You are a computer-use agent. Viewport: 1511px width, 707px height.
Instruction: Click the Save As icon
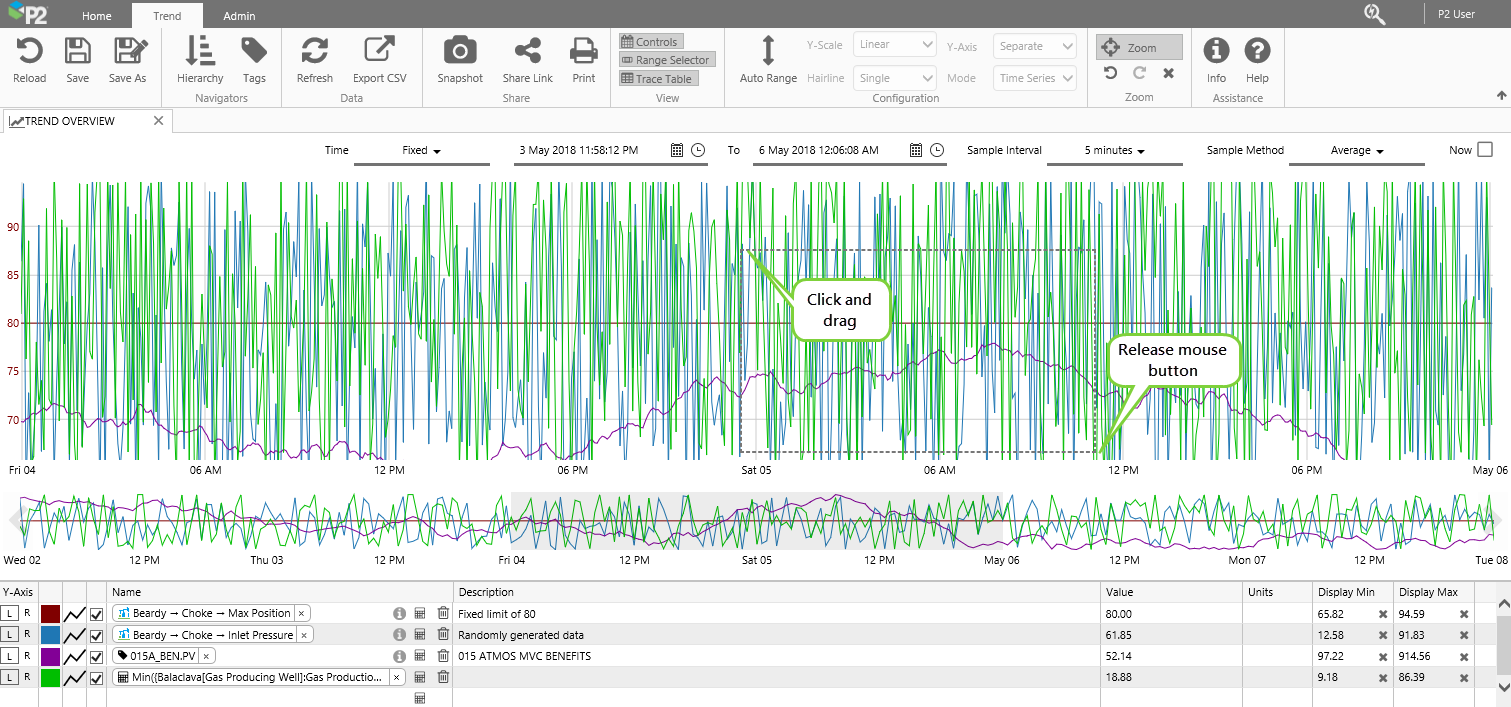coord(127,51)
